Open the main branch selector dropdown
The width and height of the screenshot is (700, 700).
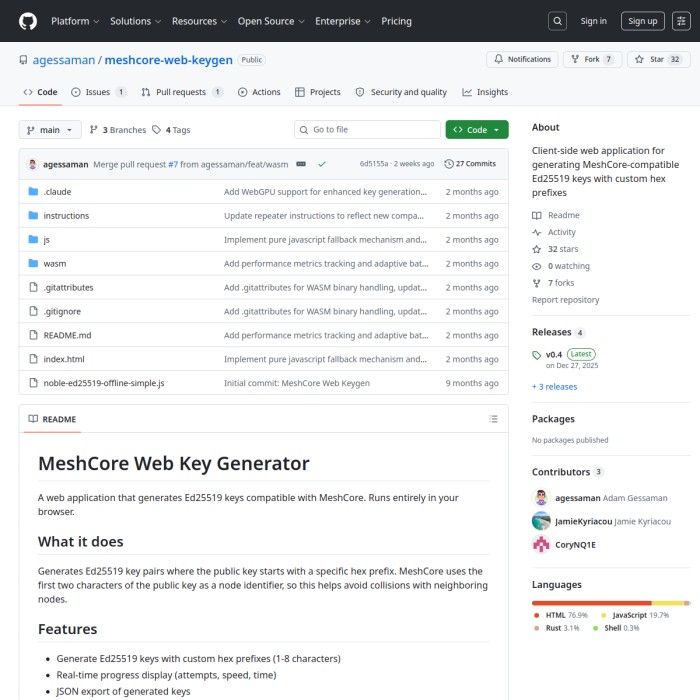[50, 129]
